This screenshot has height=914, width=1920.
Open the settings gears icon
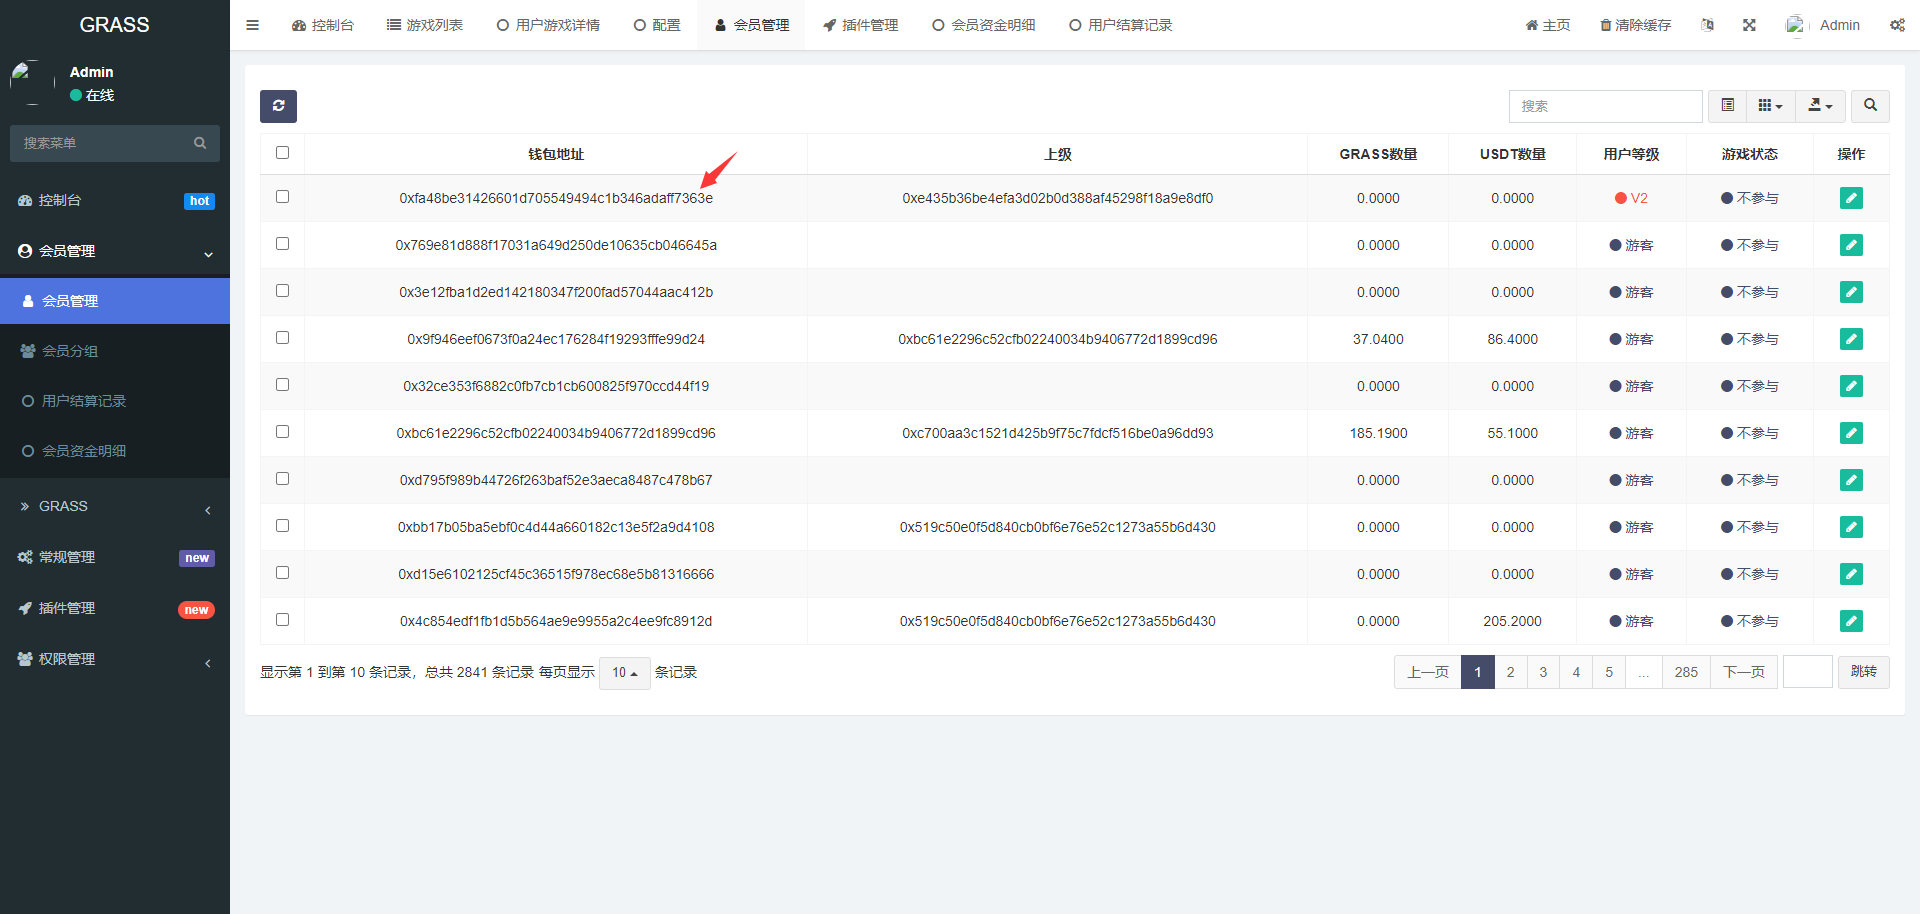point(1897,25)
